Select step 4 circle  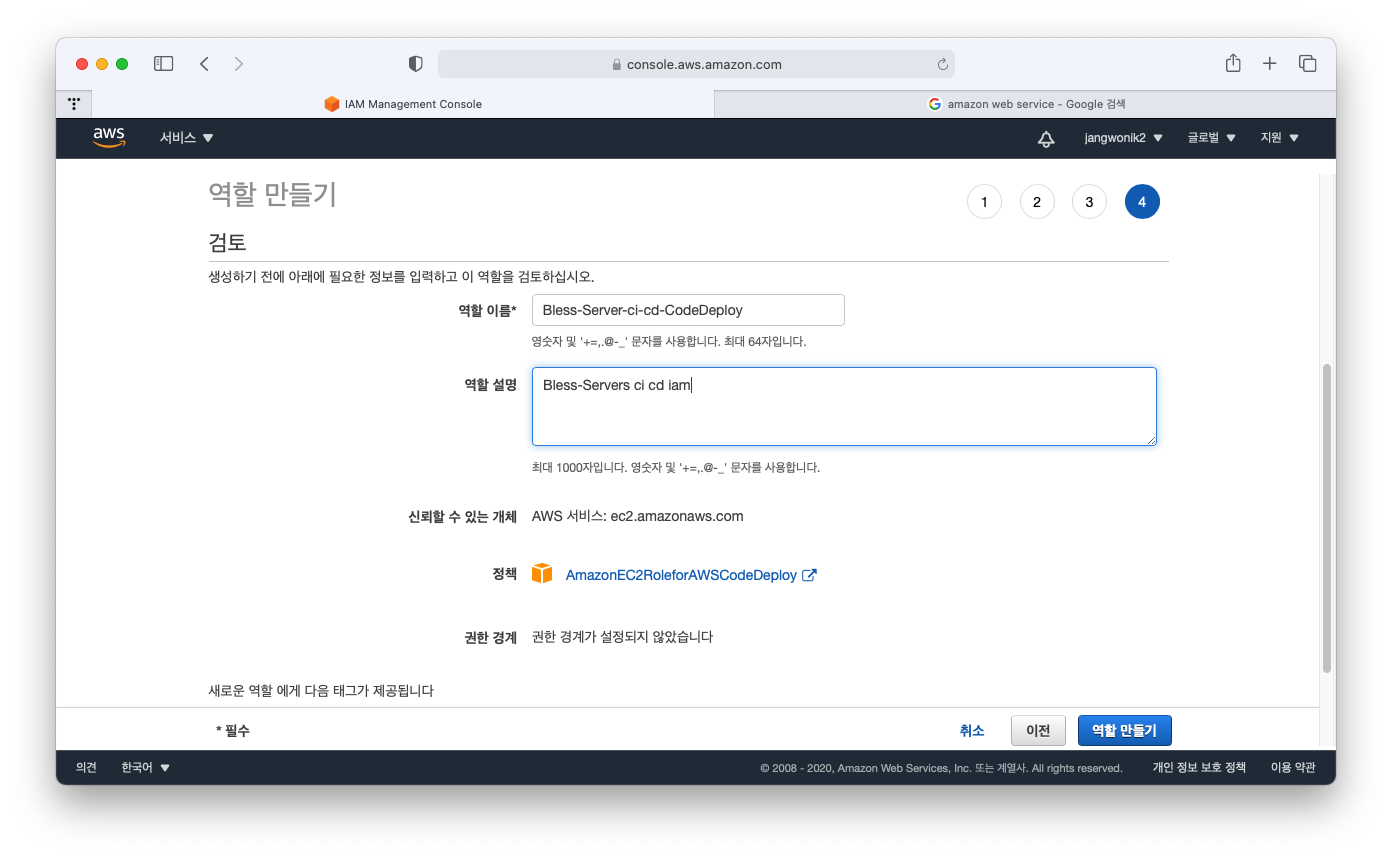tap(1142, 202)
